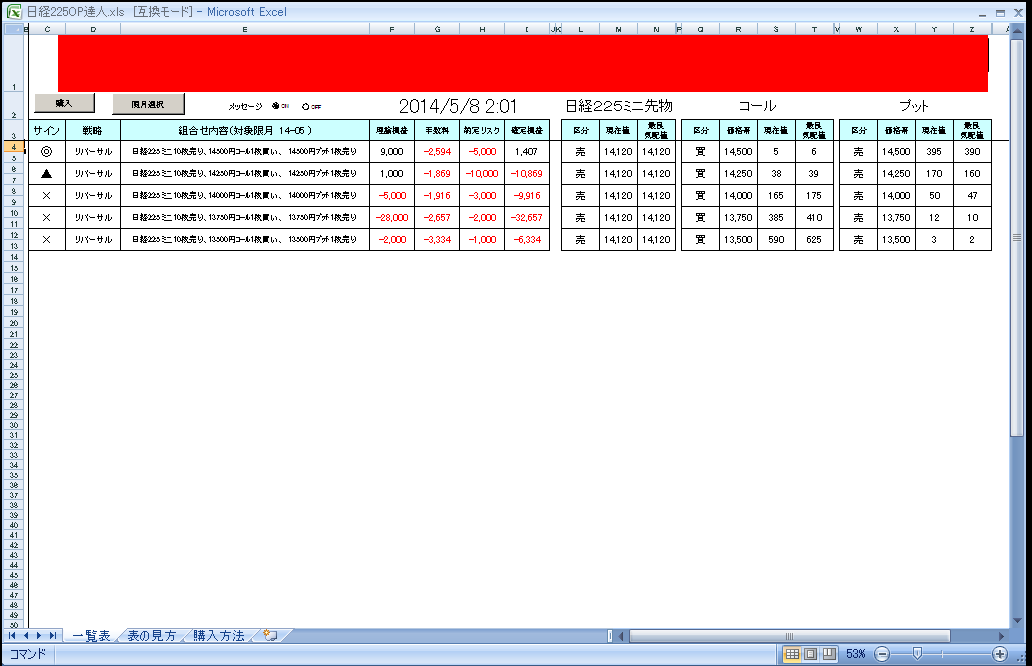Select the message OFF radio button
The height and width of the screenshot is (666, 1032).
click(x=305, y=107)
